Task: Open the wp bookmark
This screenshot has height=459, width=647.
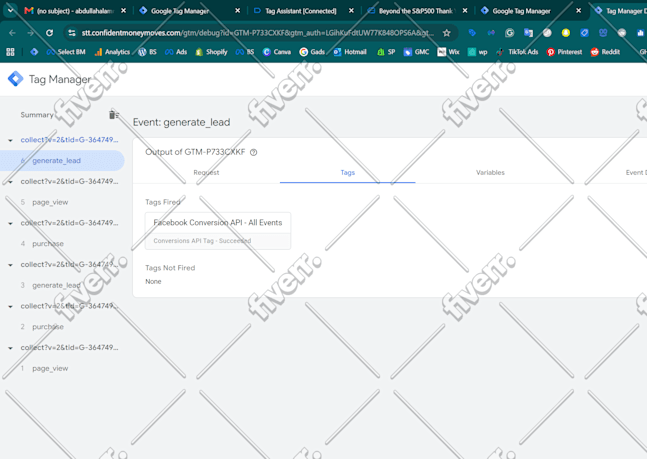Action: pyautogui.click(x=477, y=52)
